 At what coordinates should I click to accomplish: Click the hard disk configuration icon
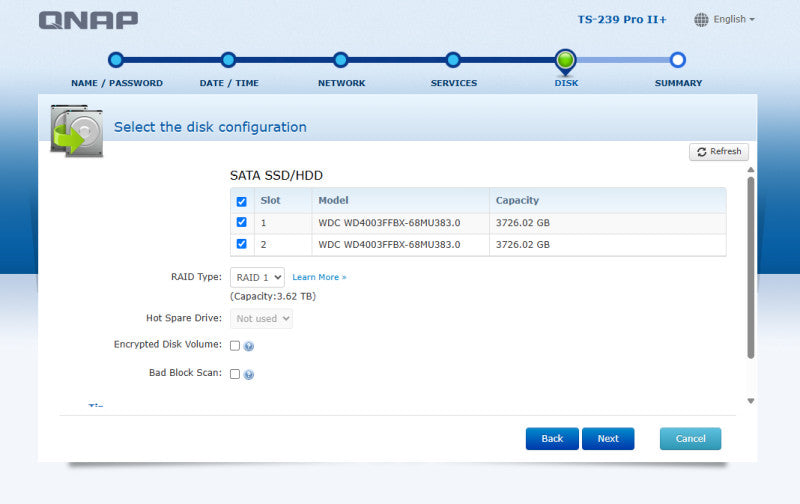(77, 131)
